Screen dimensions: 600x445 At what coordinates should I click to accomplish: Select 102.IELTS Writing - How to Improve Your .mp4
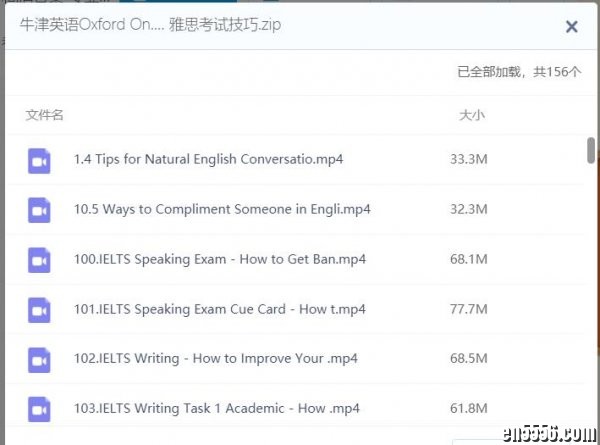(x=215, y=359)
